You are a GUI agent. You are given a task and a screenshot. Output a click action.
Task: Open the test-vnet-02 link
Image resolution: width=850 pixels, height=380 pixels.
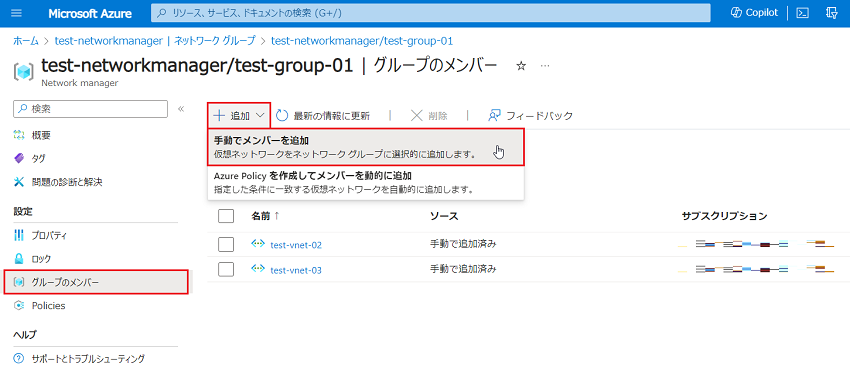pyautogui.click(x=296, y=245)
